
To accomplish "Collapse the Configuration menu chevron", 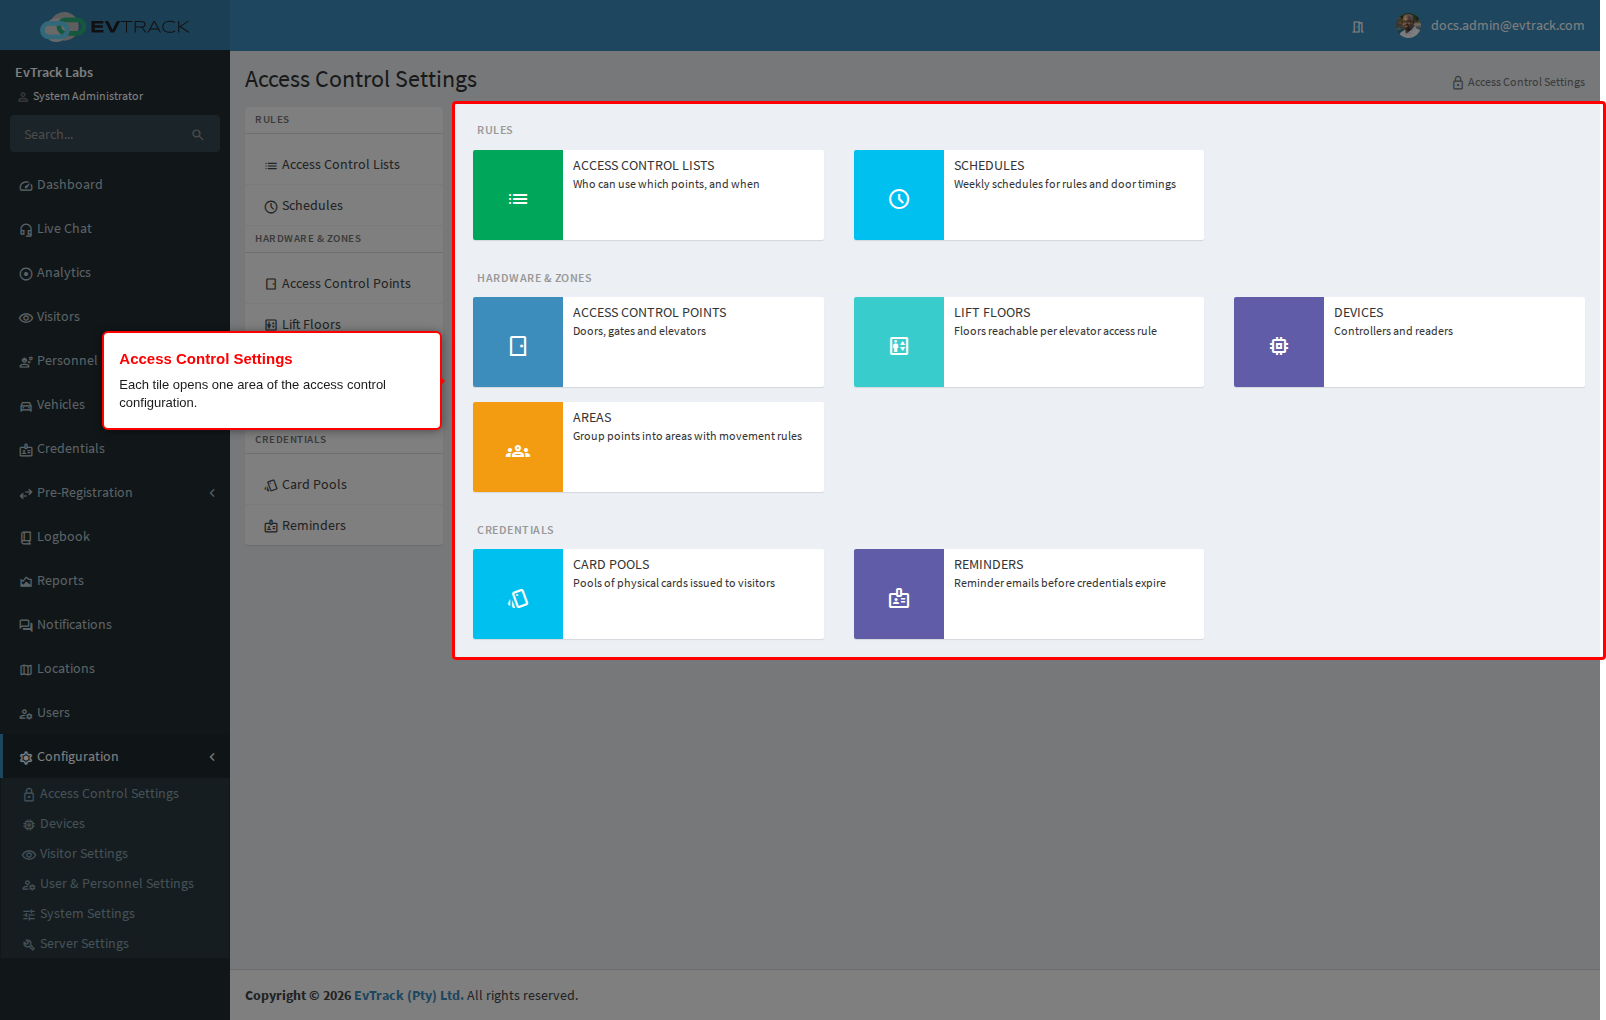I will (x=212, y=757).
